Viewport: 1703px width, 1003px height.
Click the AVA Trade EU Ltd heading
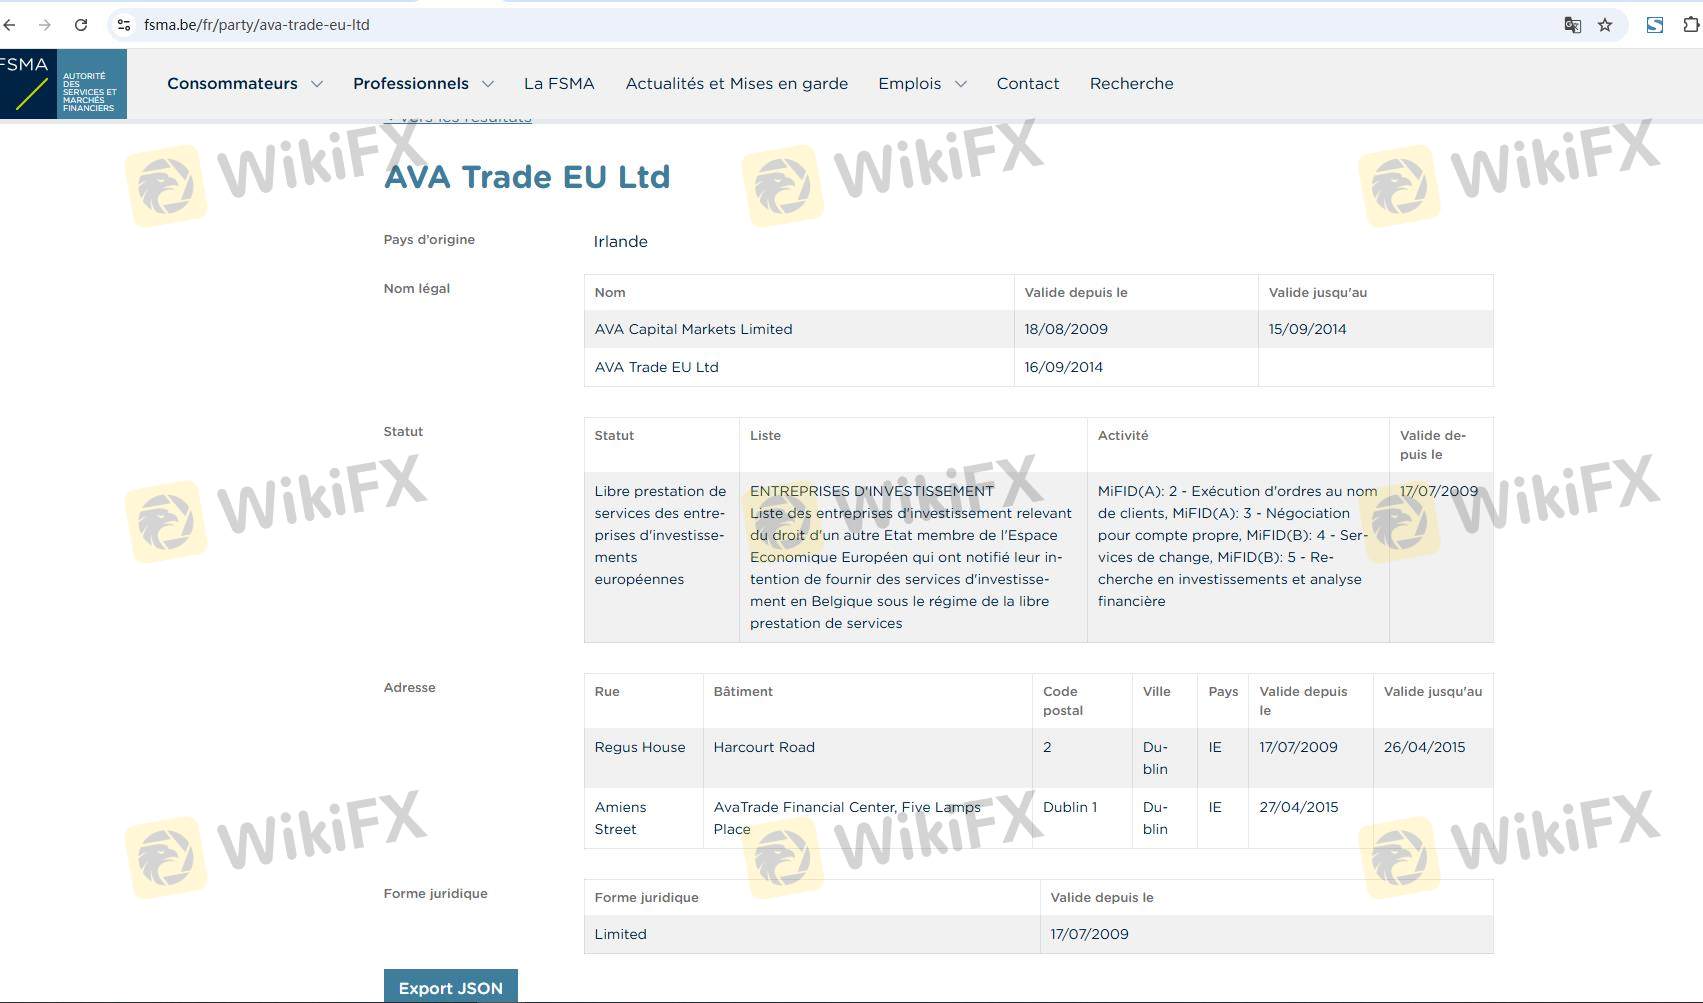click(527, 177)
